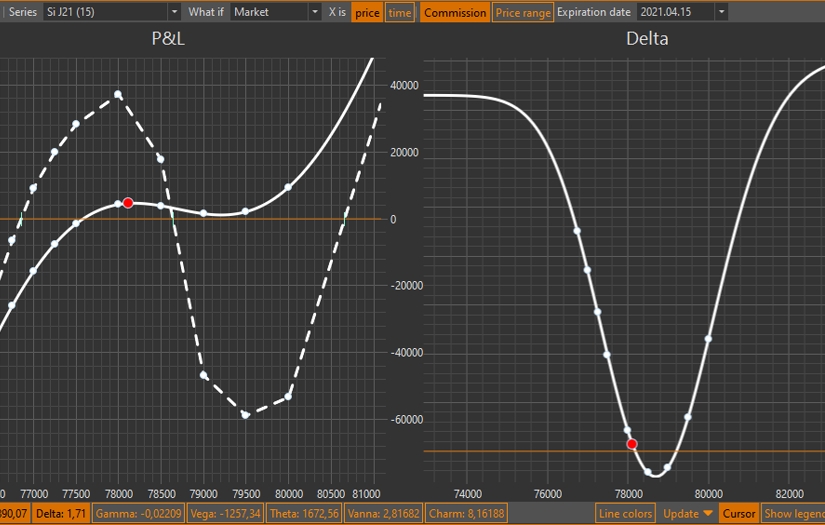
Task: Toggle the Commission option
Action: 455,12
